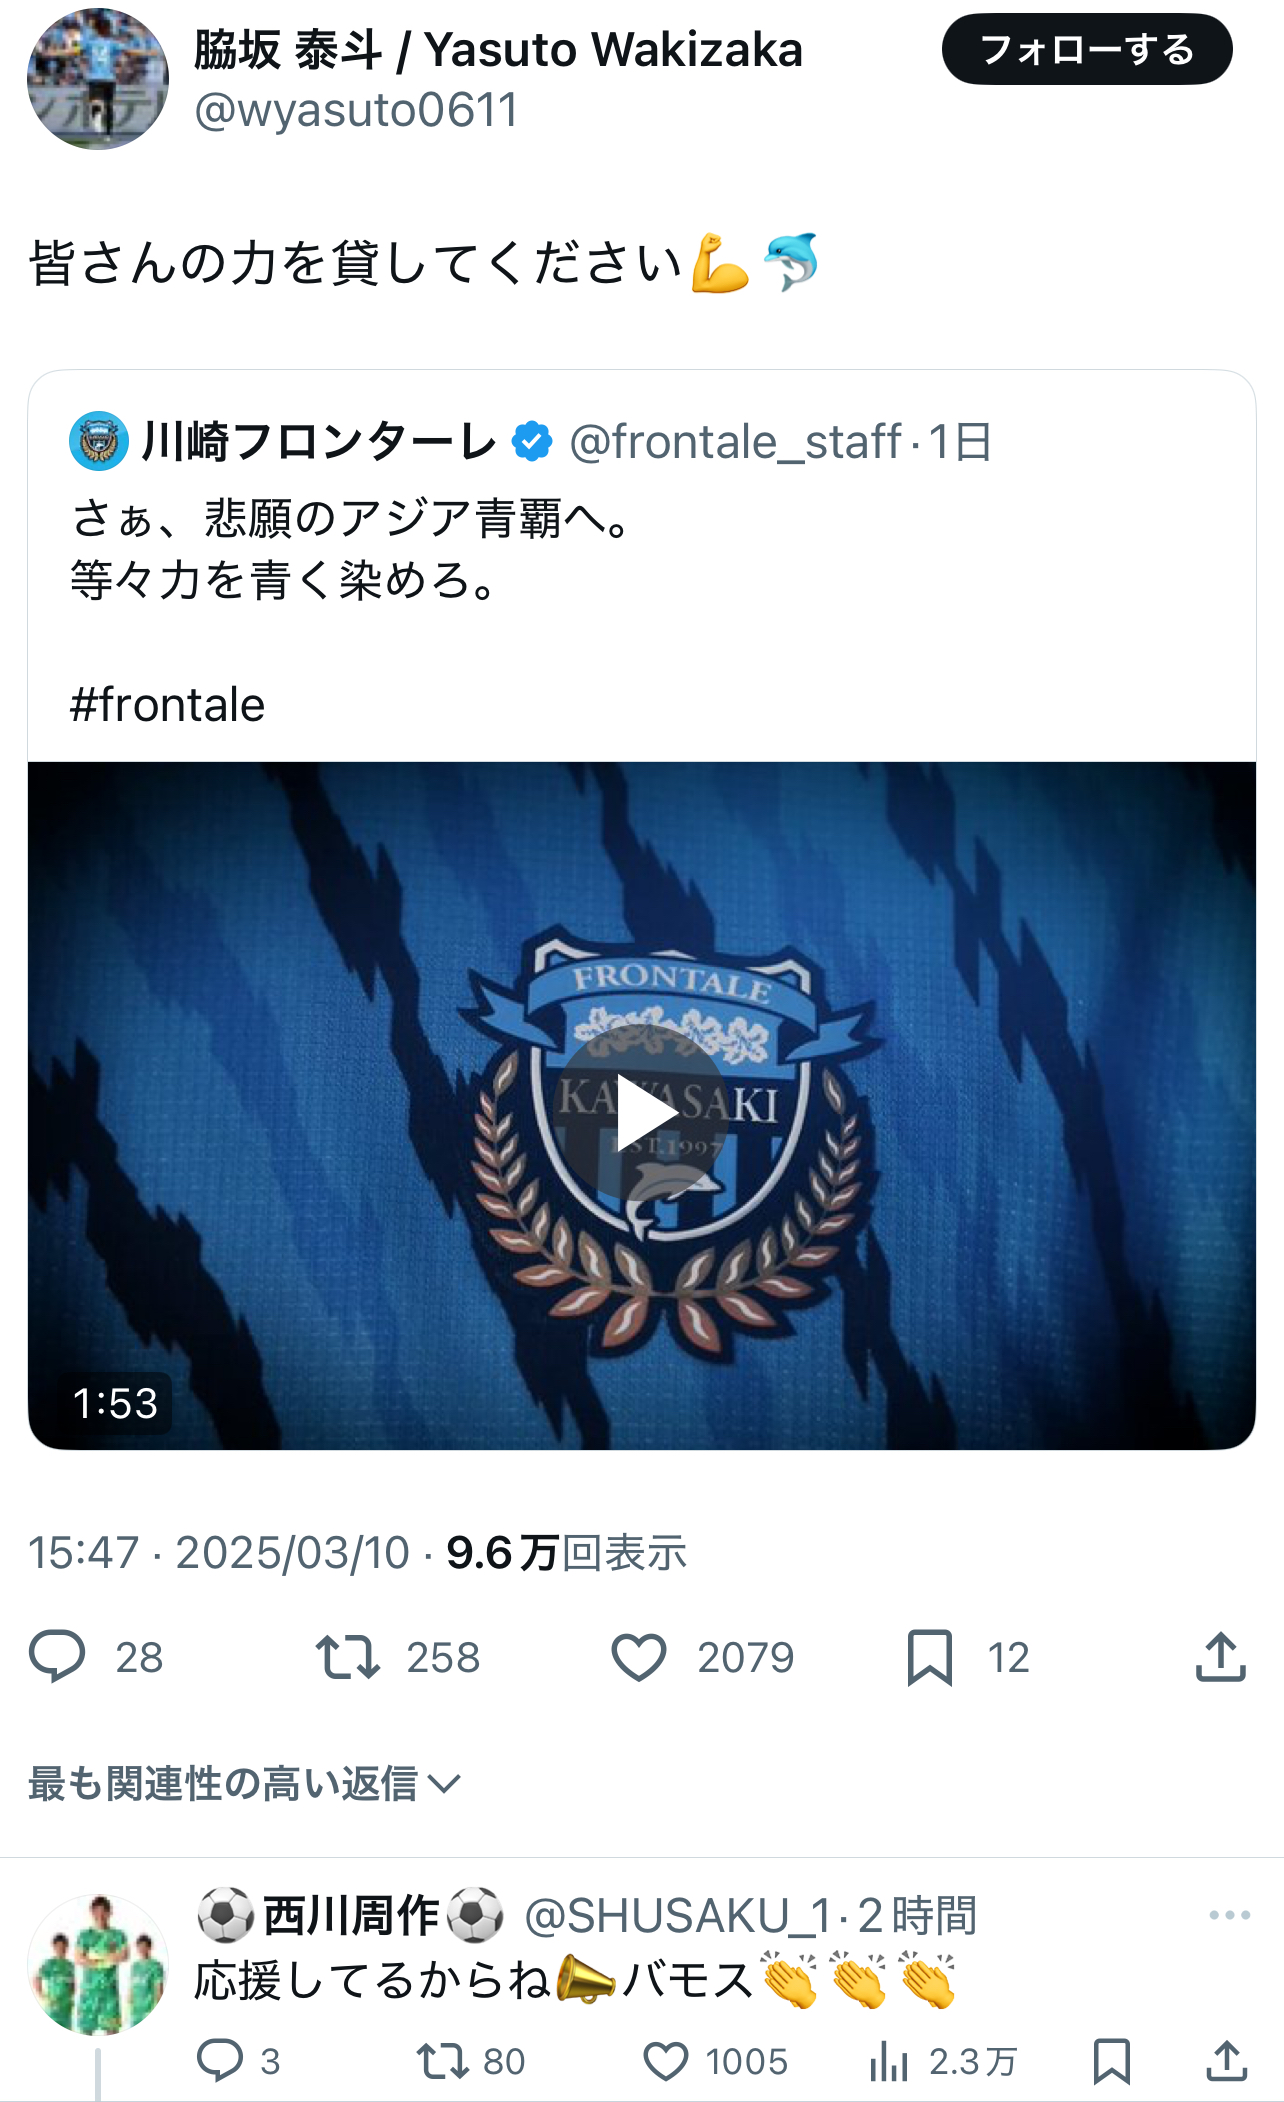Bookmark 西川周作's reply
Screen dimensions: 1284x2102
1111,2060
